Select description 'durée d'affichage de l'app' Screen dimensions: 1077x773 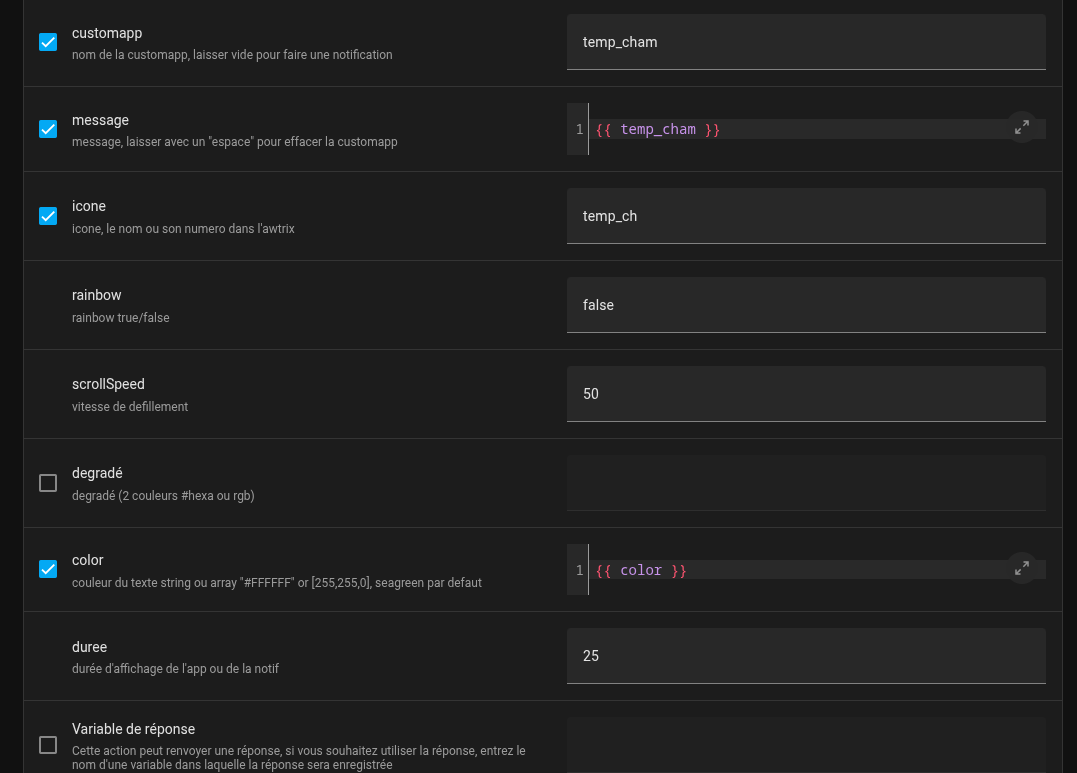point(175,669)
